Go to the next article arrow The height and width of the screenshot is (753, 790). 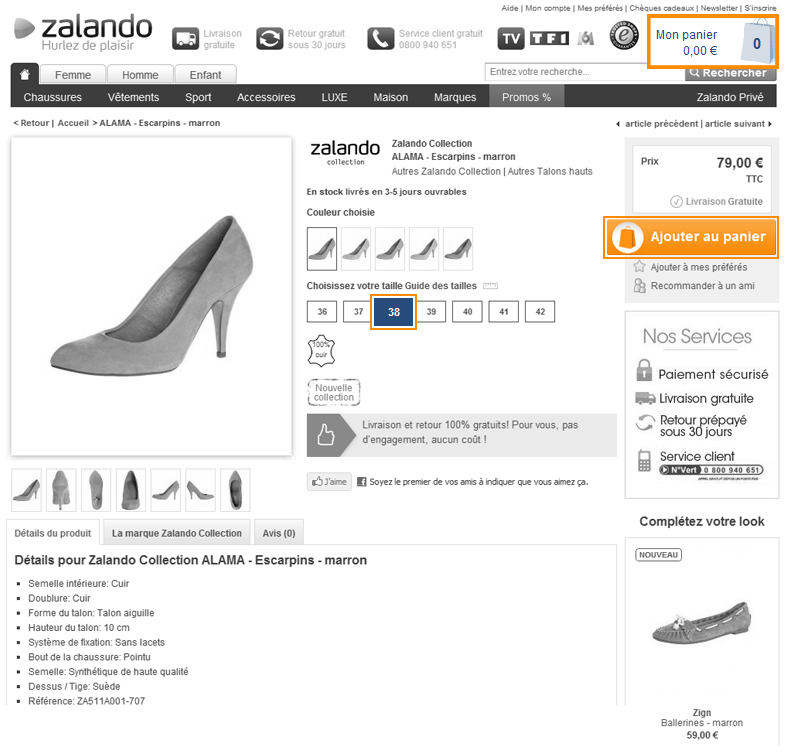770,124
